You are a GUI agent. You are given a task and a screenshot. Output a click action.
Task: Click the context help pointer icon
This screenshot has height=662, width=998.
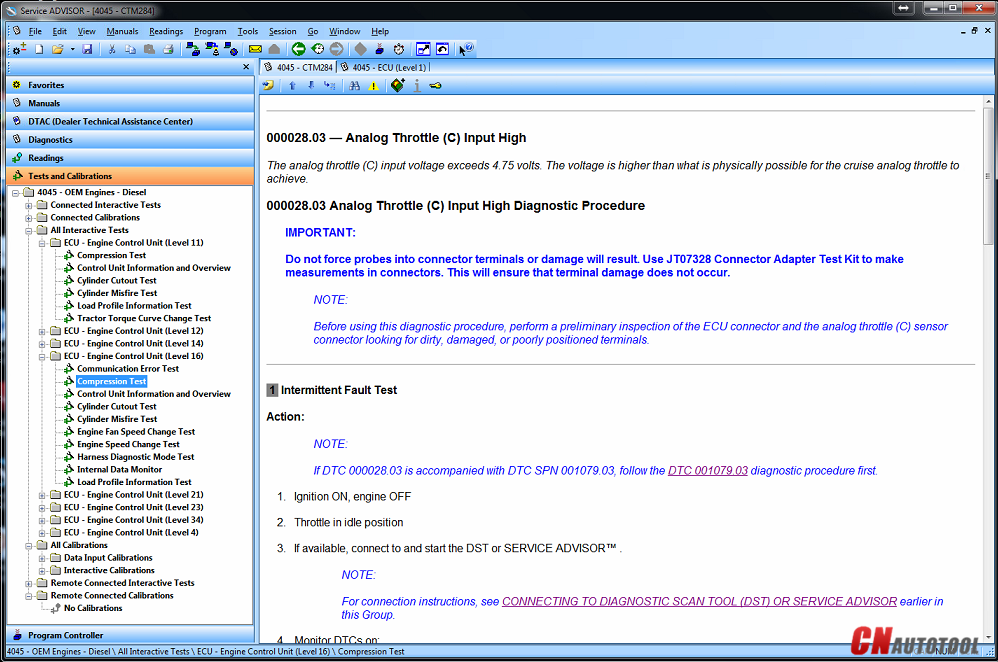467,49
